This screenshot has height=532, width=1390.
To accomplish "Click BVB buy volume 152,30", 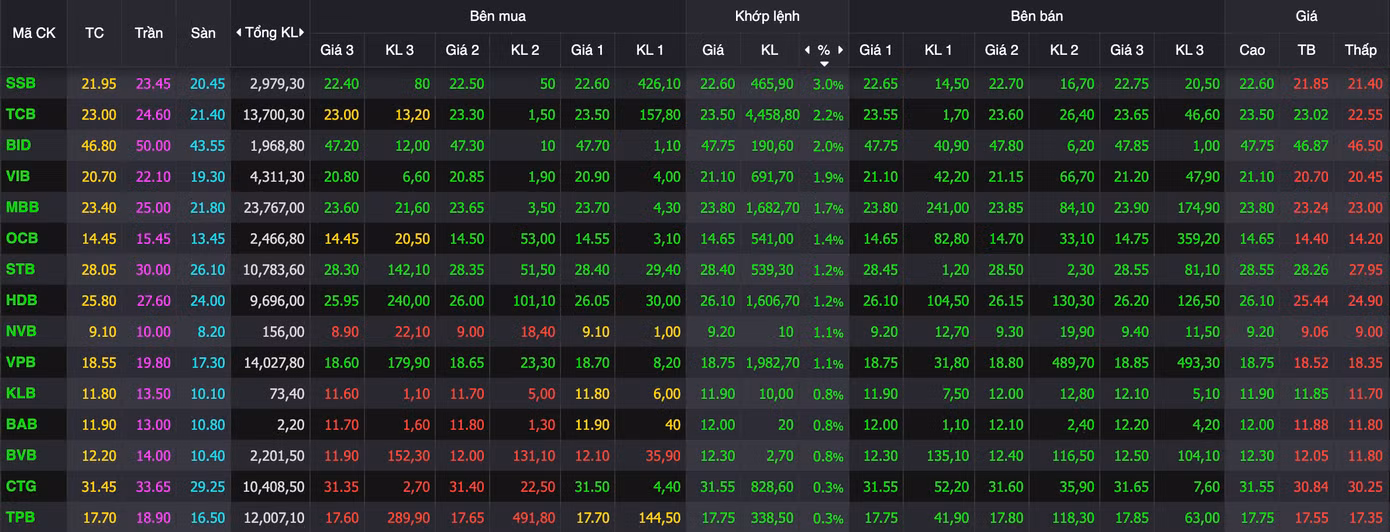I will coord(407,456).
